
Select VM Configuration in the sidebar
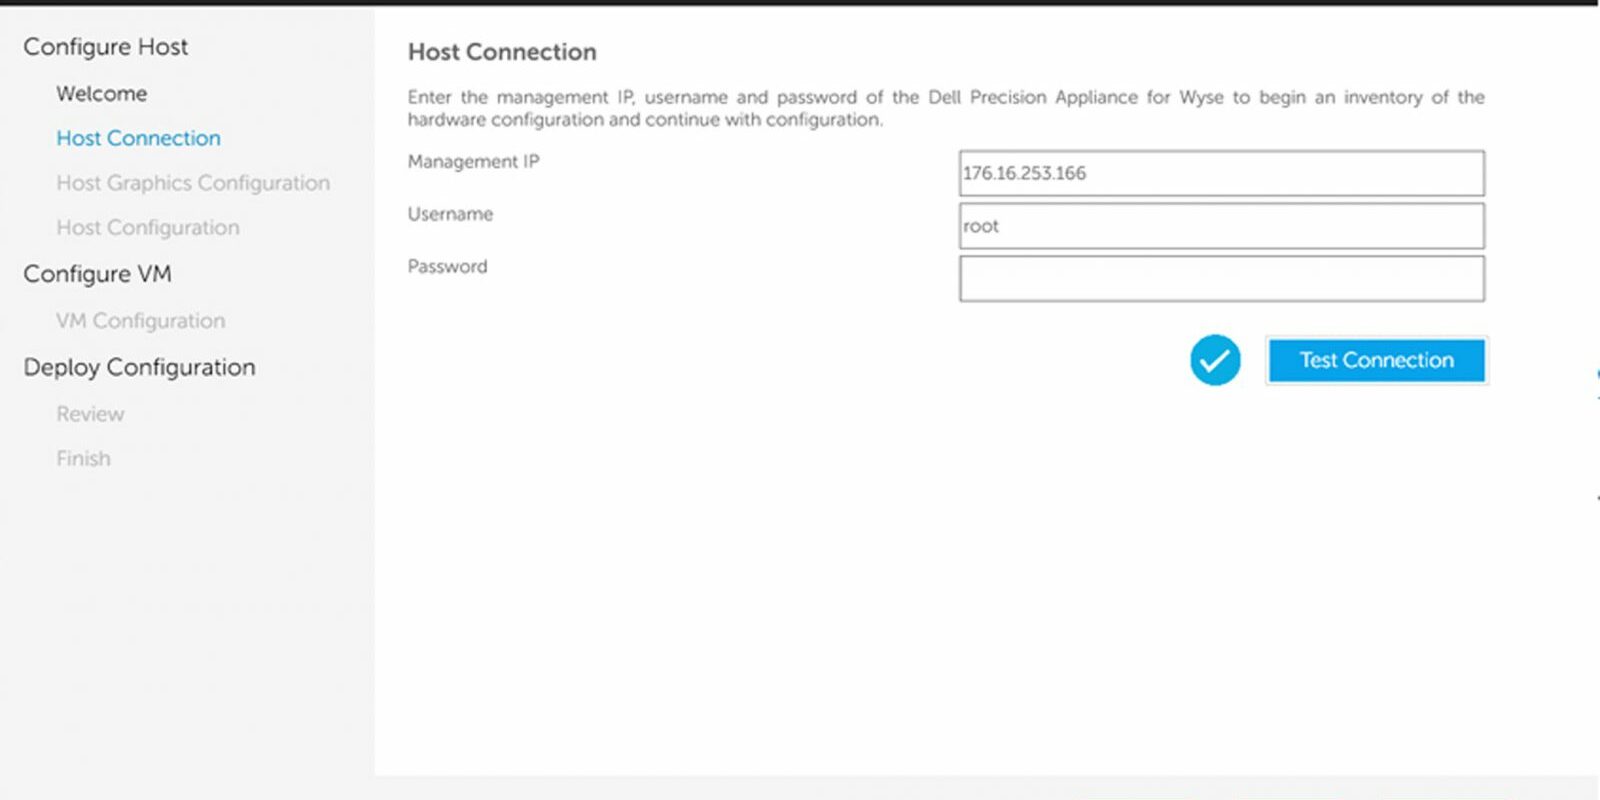coord(140,321)
